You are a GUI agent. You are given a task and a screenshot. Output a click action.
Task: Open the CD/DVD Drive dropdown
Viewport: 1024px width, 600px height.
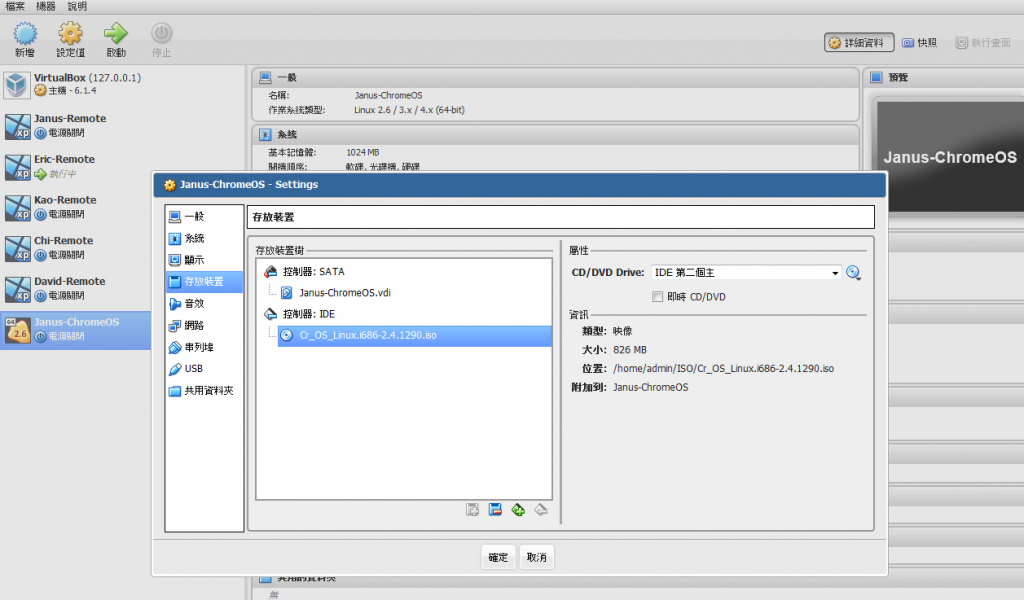(746, 273)
